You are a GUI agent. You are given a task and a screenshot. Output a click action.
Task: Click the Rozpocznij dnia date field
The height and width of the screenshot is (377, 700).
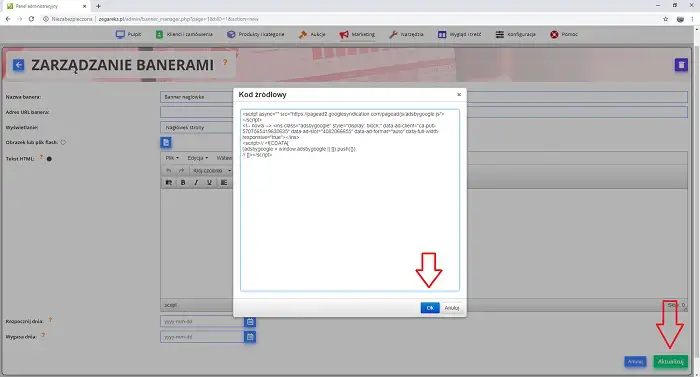[x=202, y=322]
